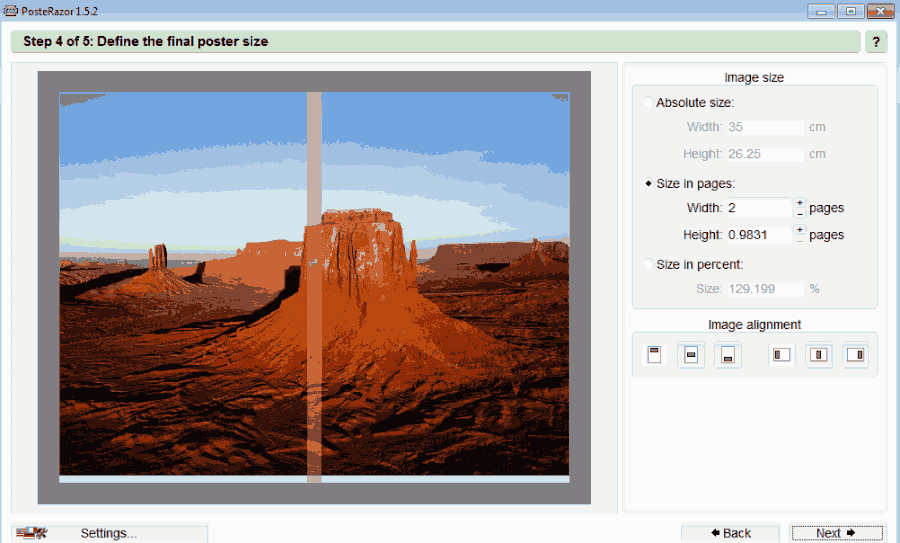
Task: Align image to top
Action: pos(654,355)
